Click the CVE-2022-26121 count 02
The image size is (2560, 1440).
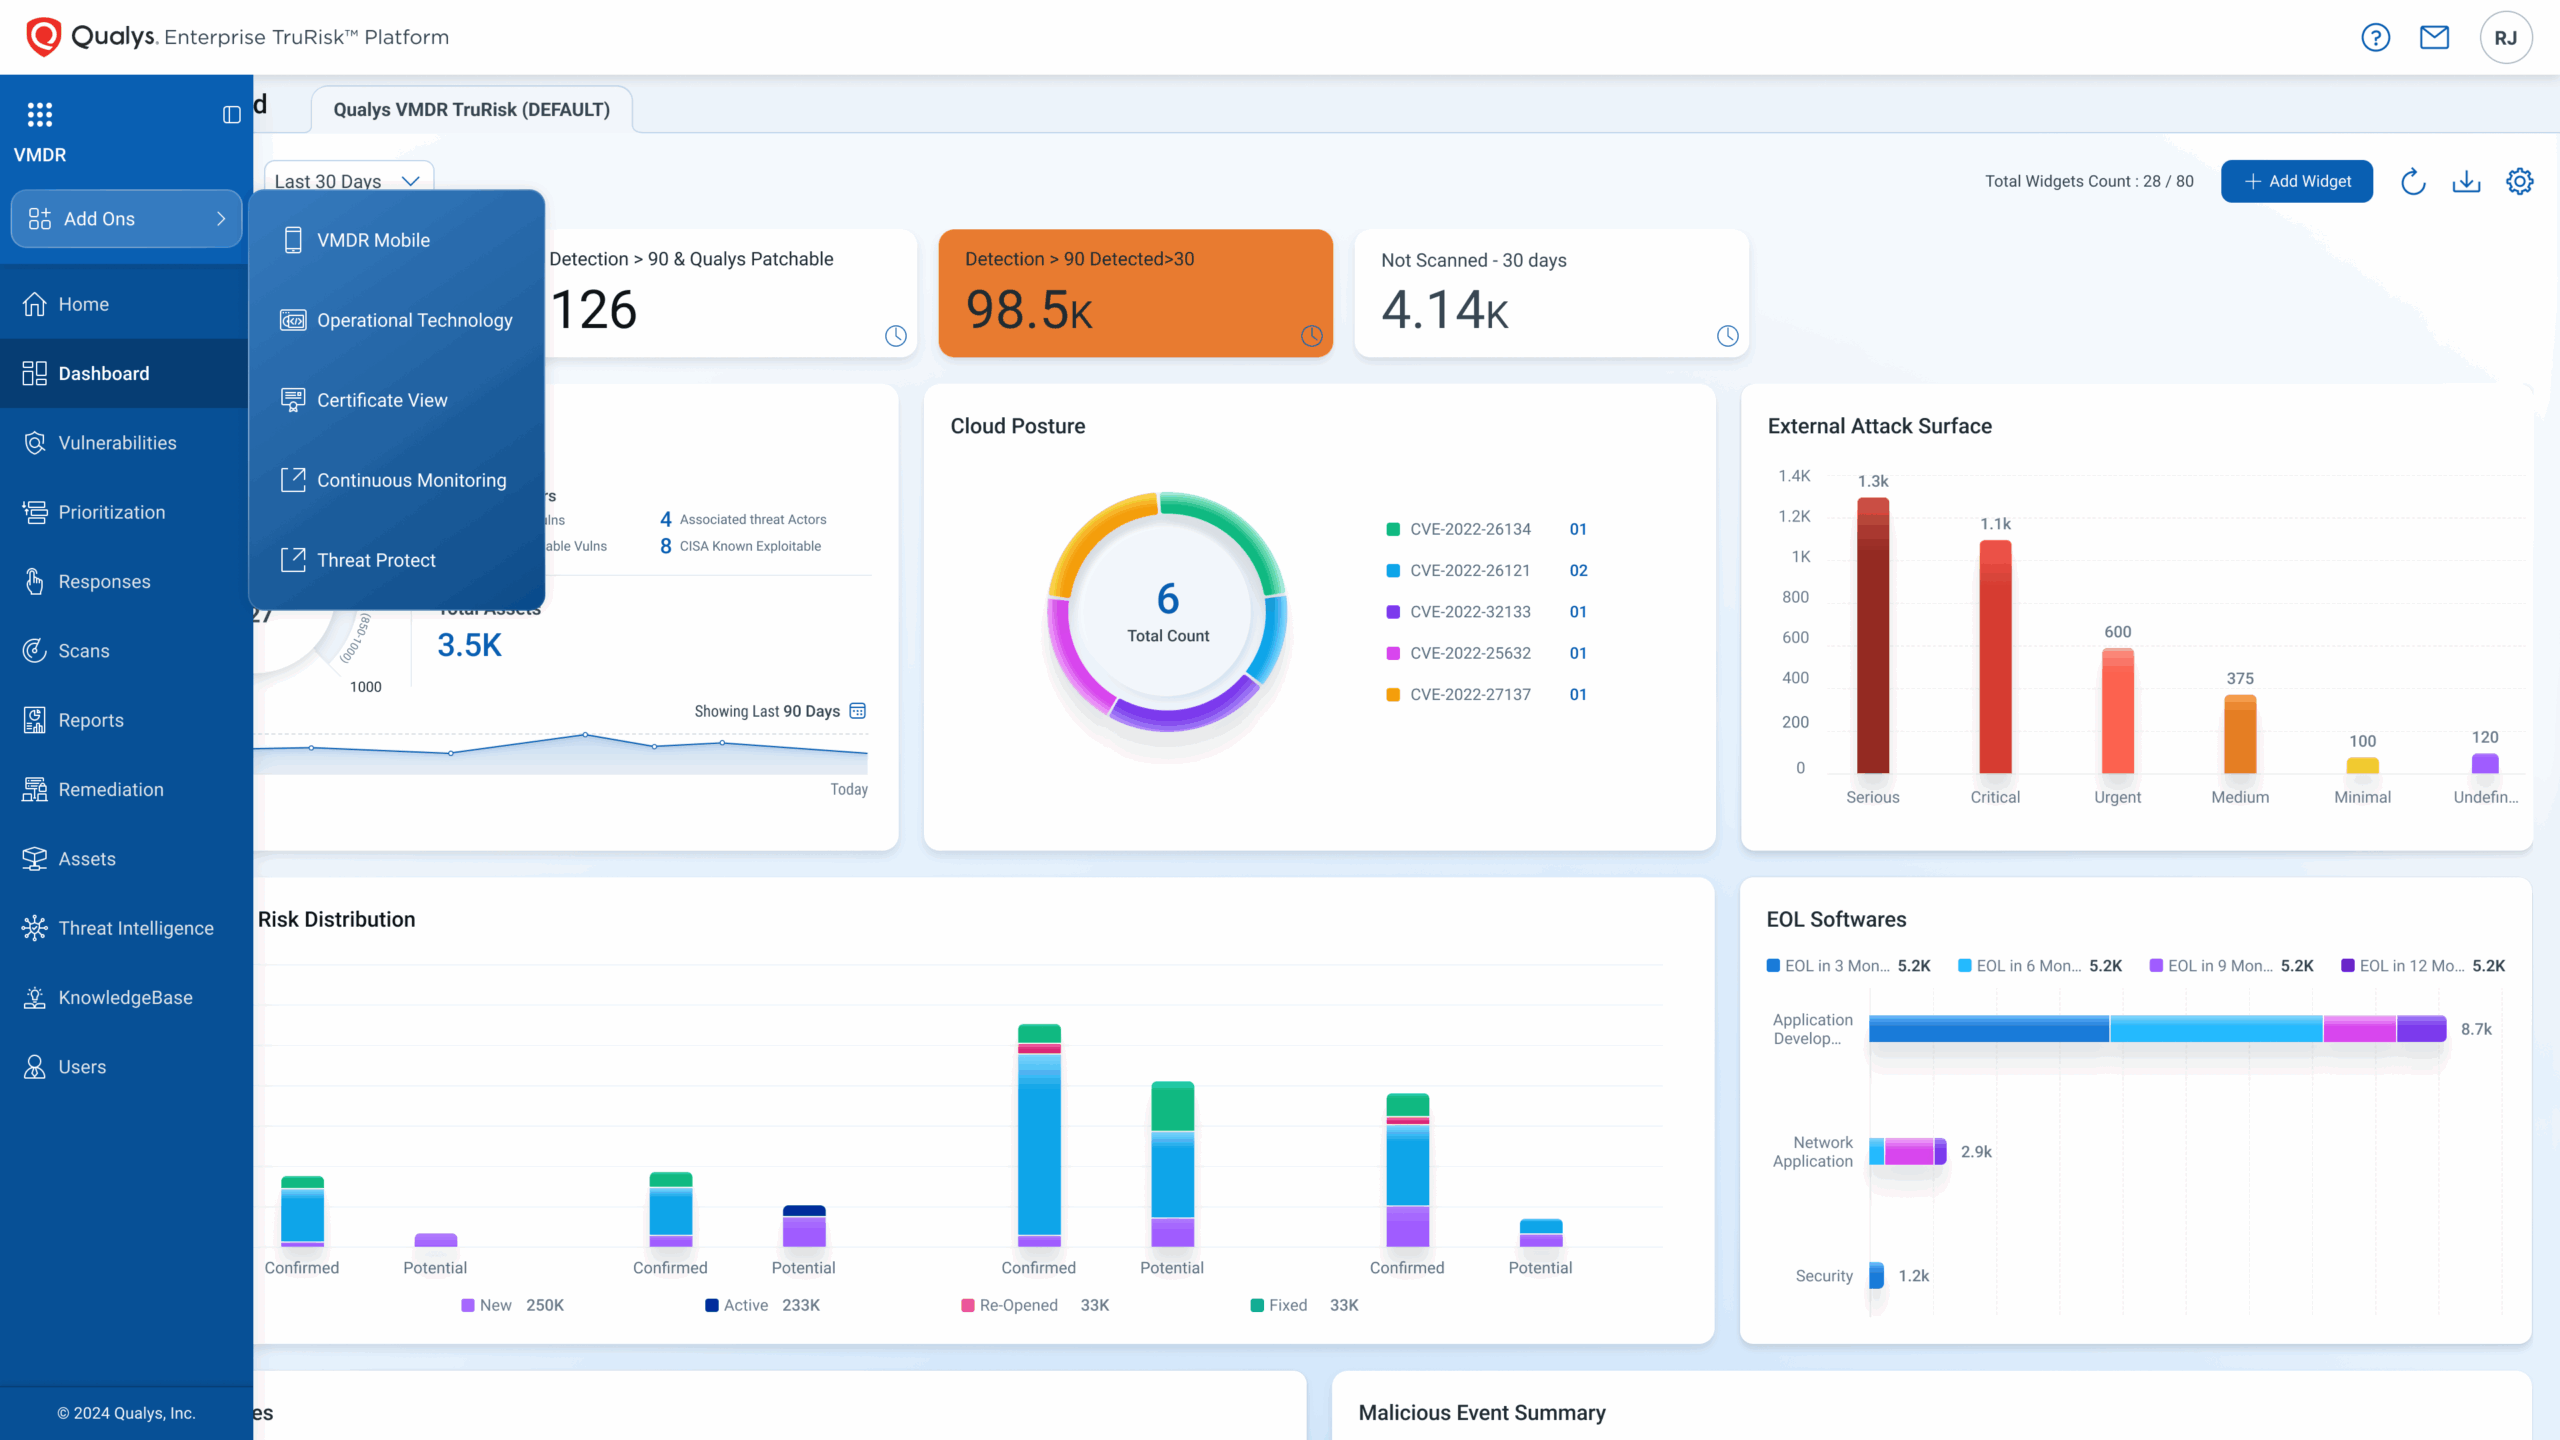[x=1578, y=571]
